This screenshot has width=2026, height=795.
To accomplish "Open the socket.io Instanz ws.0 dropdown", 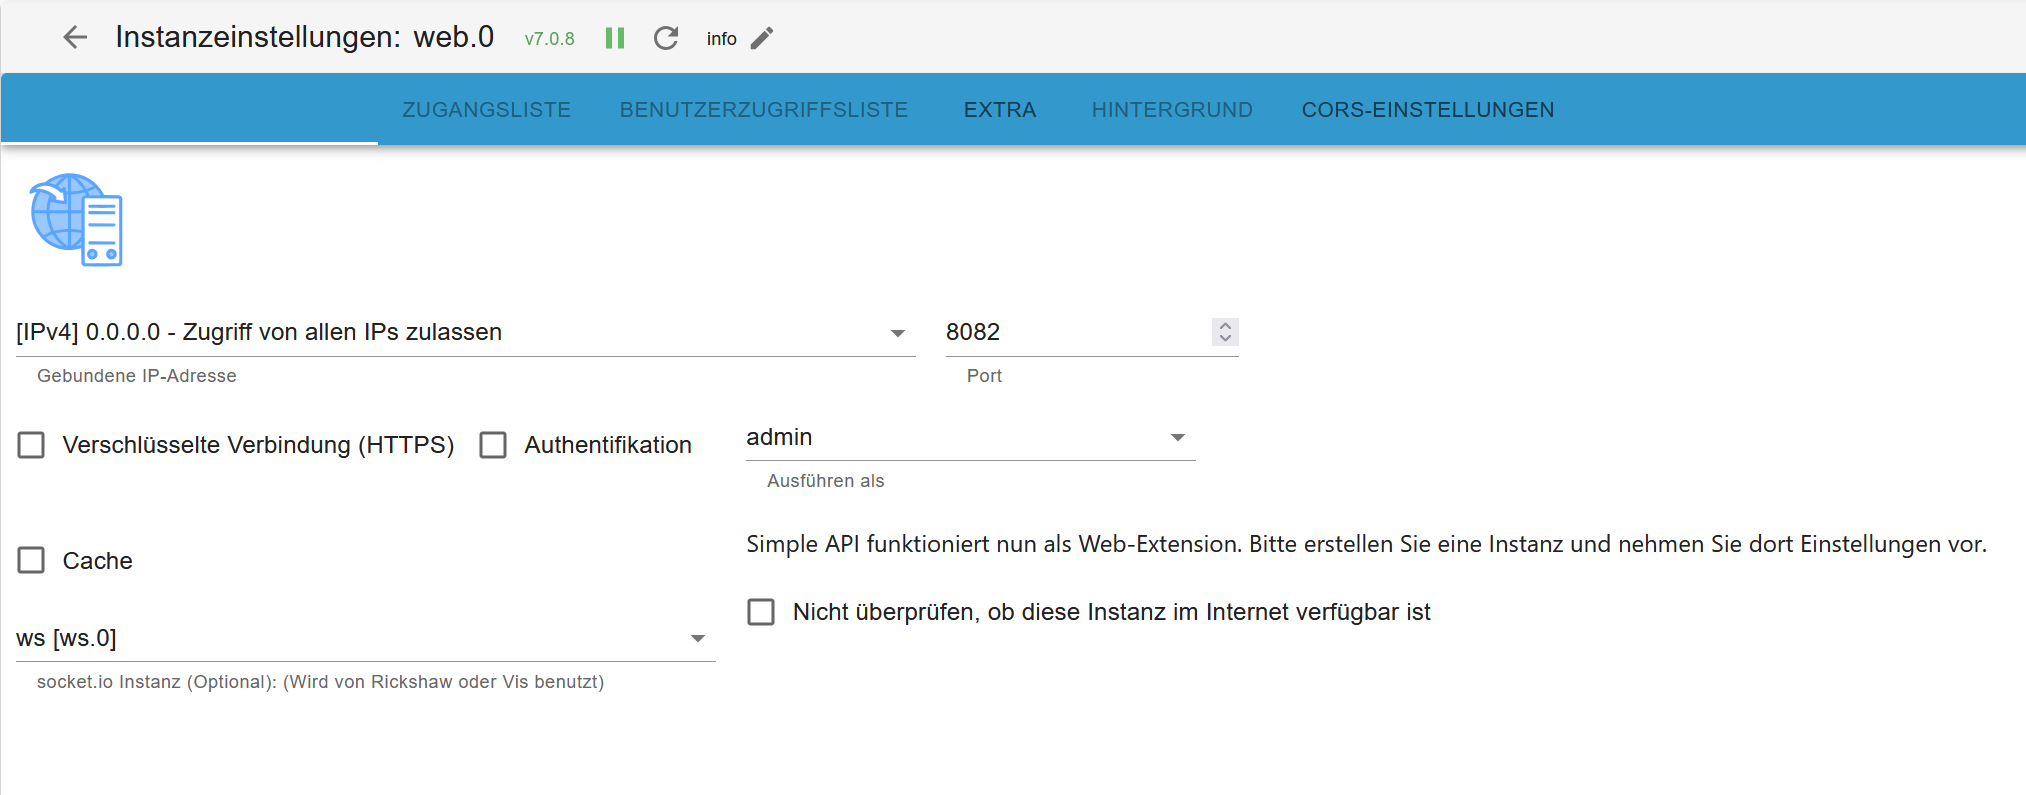I will pyautogui.click(x=366, y=638).
